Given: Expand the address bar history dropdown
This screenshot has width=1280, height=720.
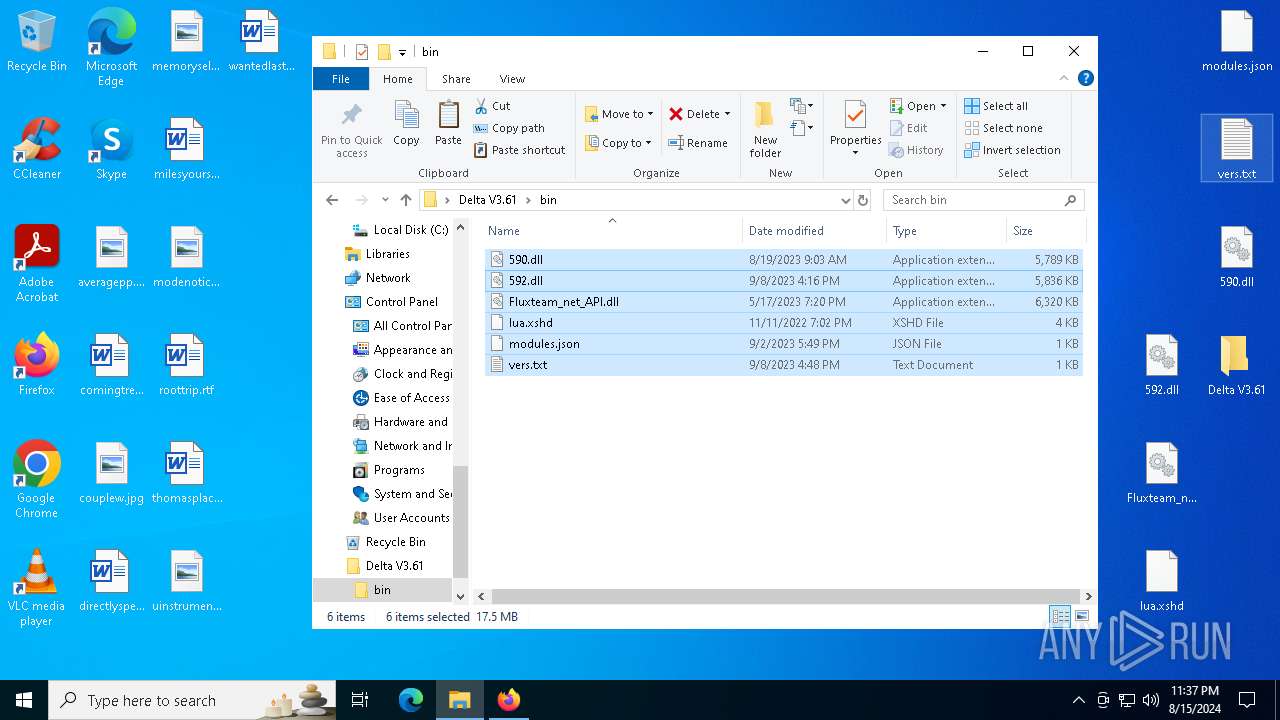Looking at the screenshot, I should point(846,200).
